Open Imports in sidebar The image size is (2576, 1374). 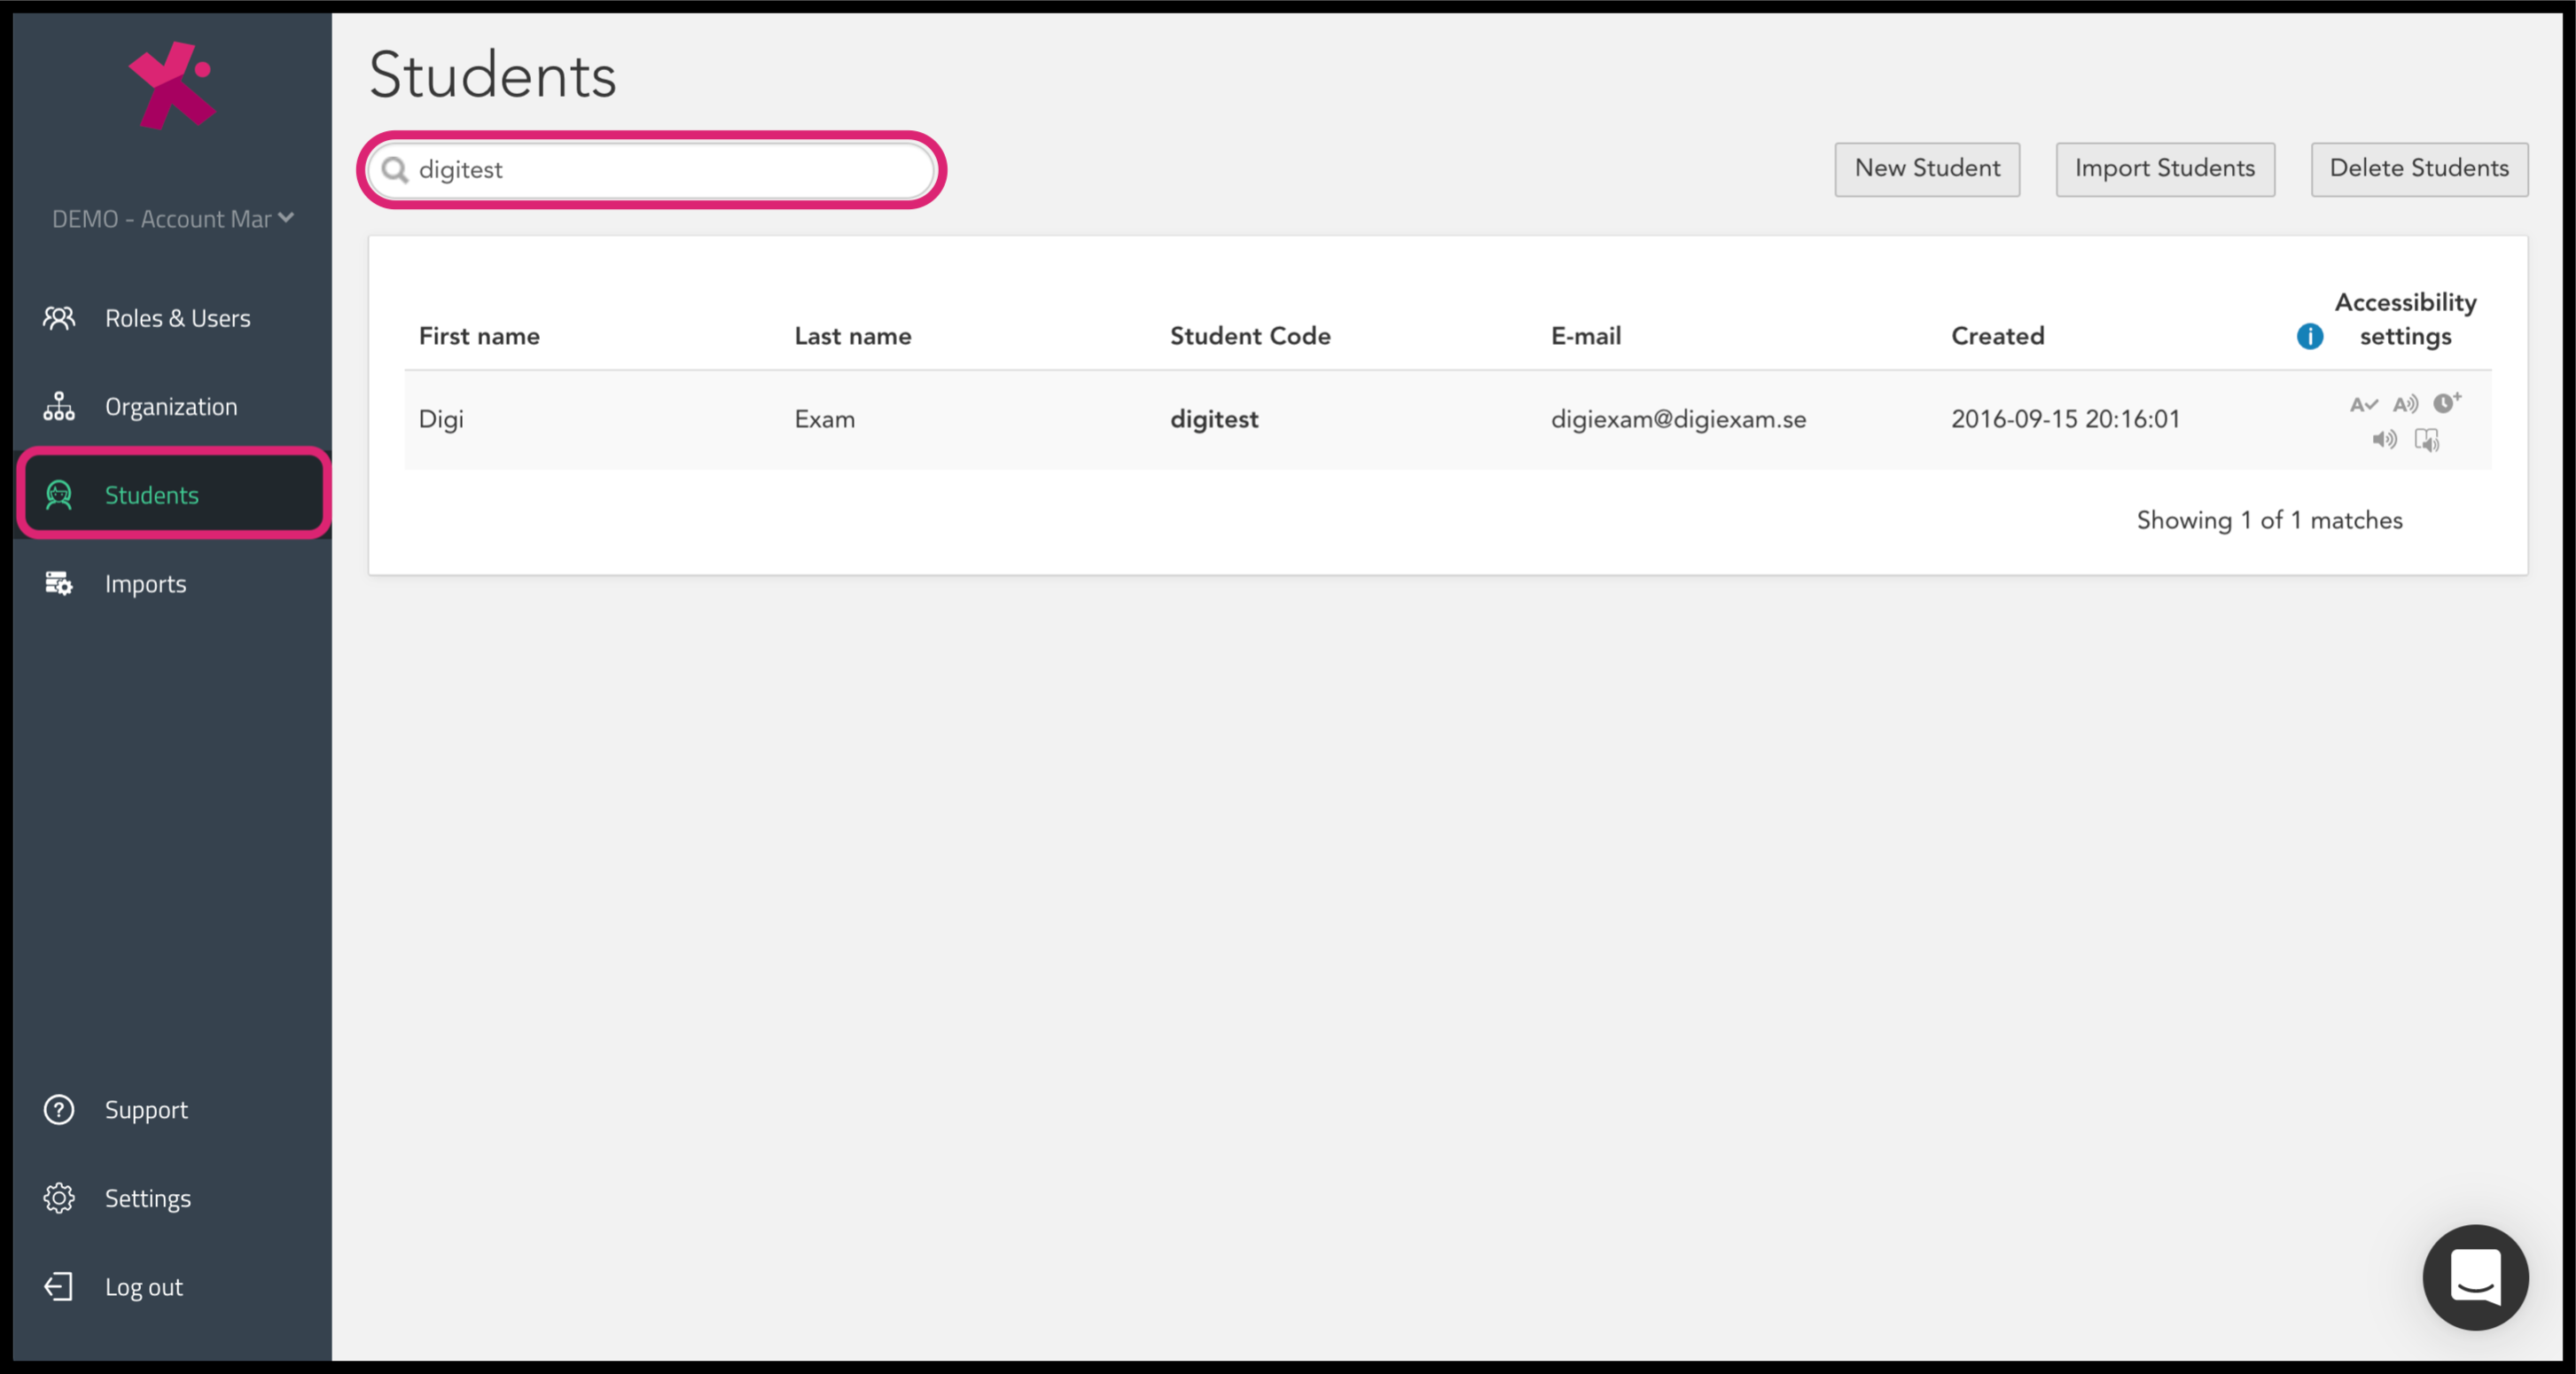point(172,583)
